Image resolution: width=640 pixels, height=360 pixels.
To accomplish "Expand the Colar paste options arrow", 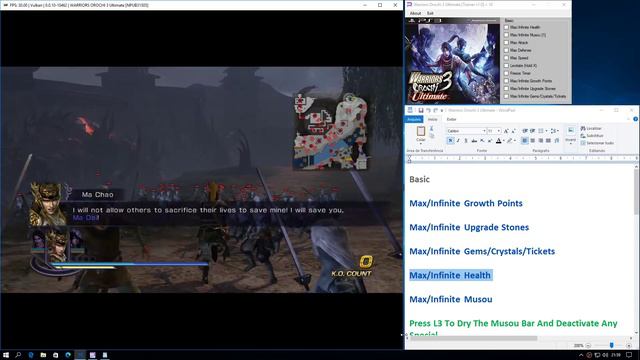I will [x=421, y=143].
